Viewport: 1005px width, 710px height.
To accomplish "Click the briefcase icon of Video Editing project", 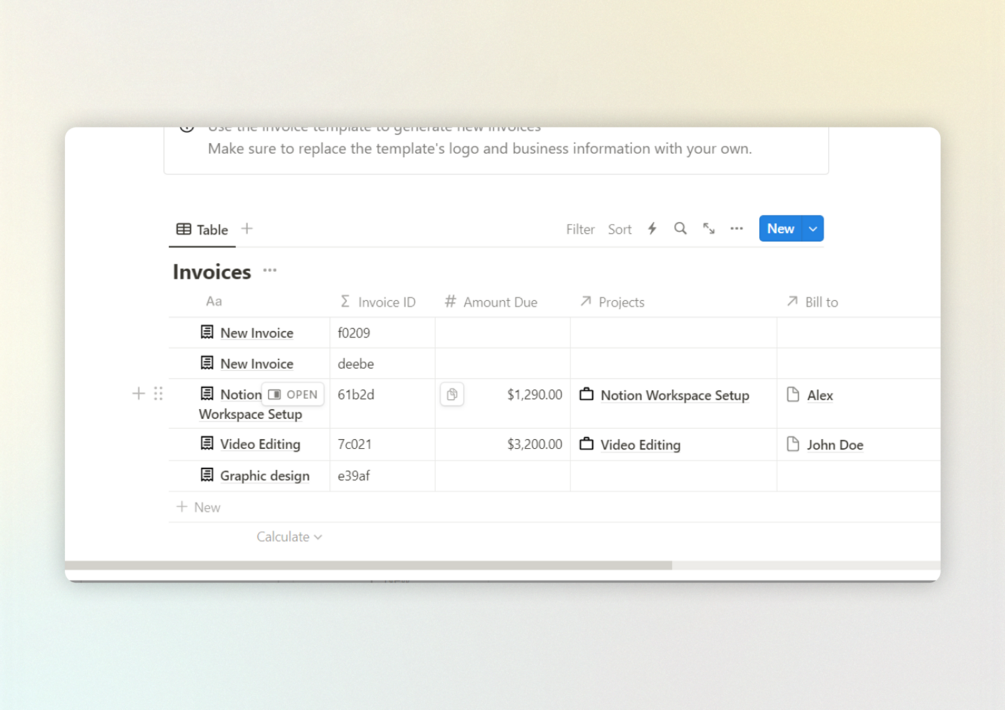I will pyautogui.click(x=586, y=443).
